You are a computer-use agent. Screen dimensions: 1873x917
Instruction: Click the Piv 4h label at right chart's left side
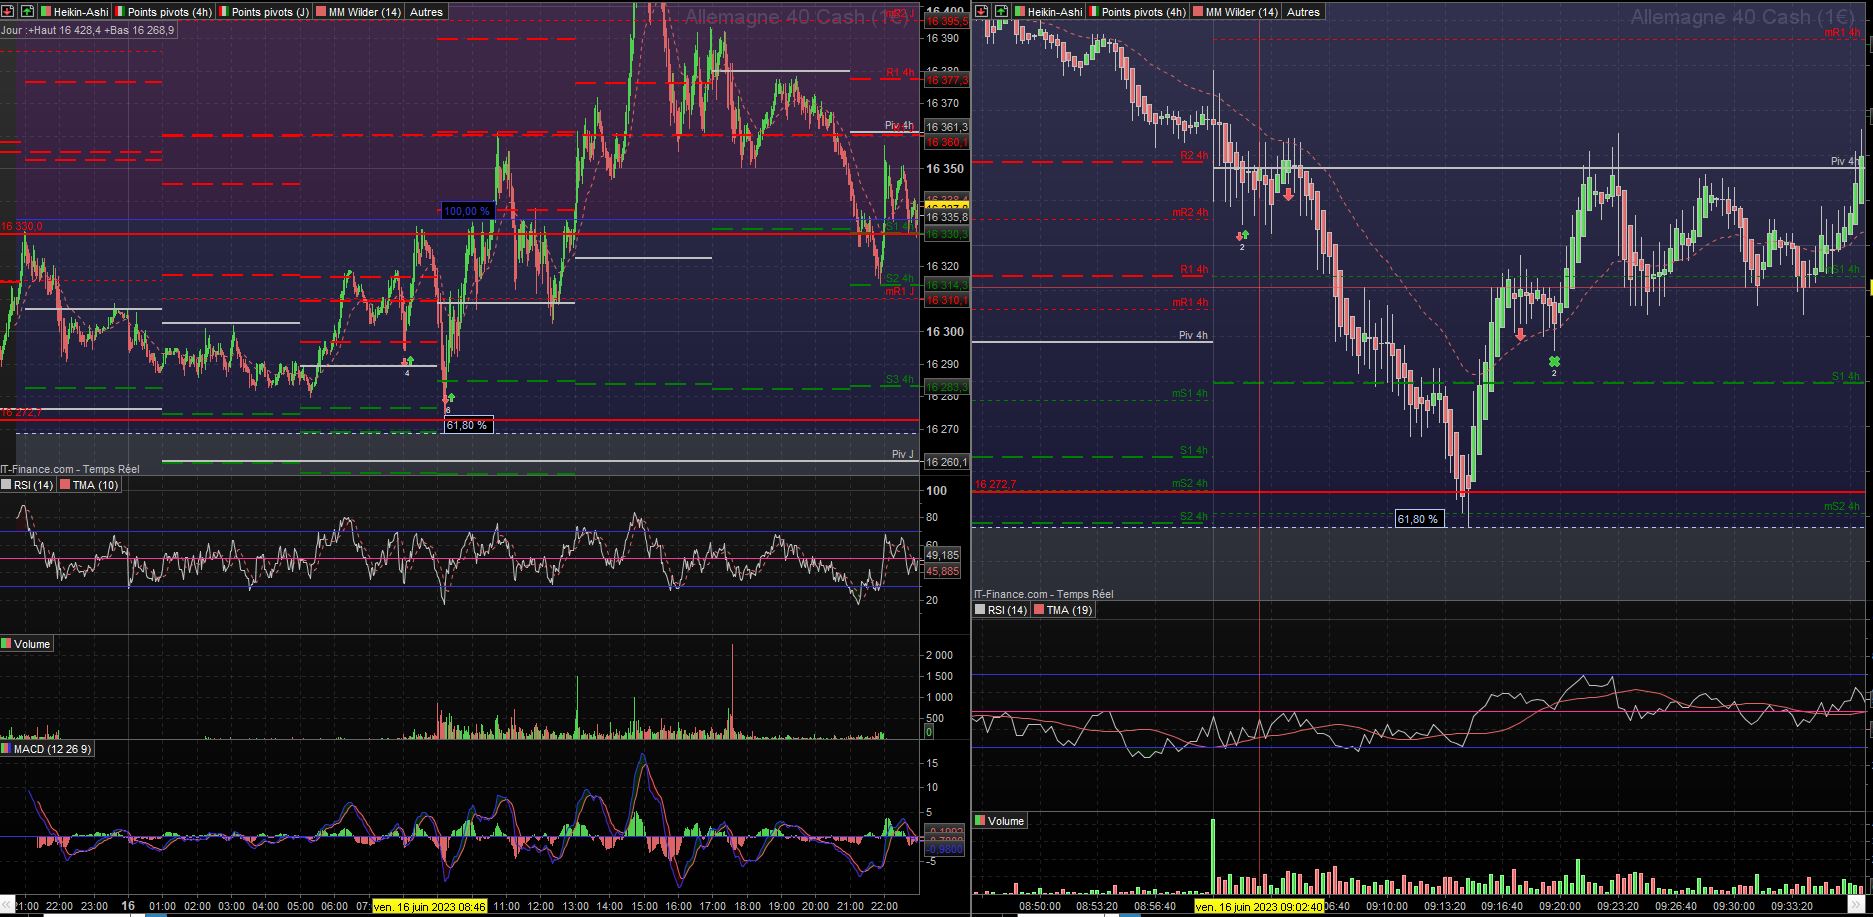coord(1193,336)
